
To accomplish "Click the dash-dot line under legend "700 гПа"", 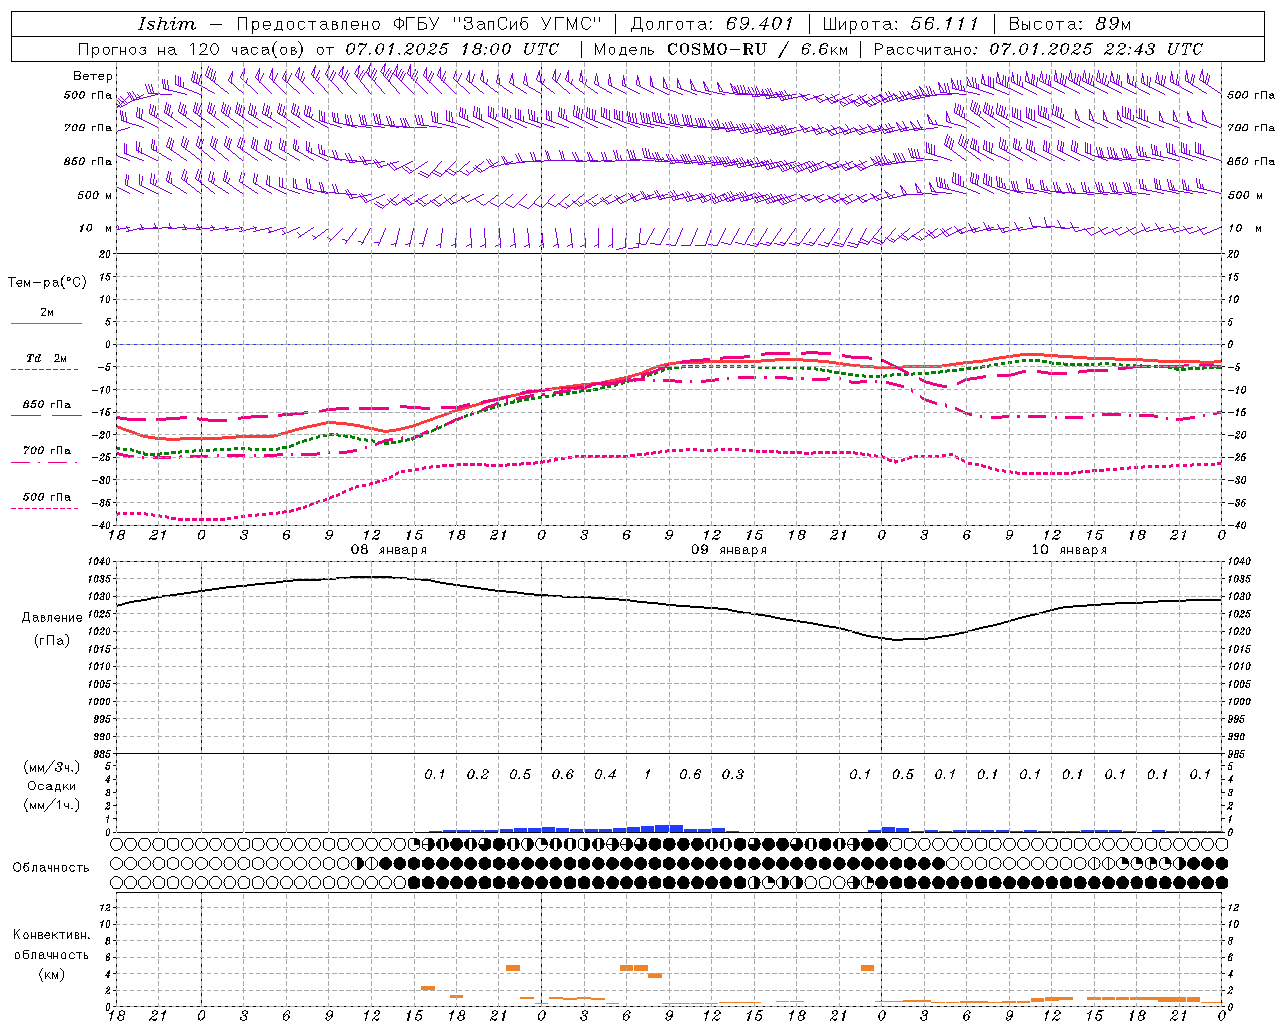I will pyautogui.click(x=46, y=462).
